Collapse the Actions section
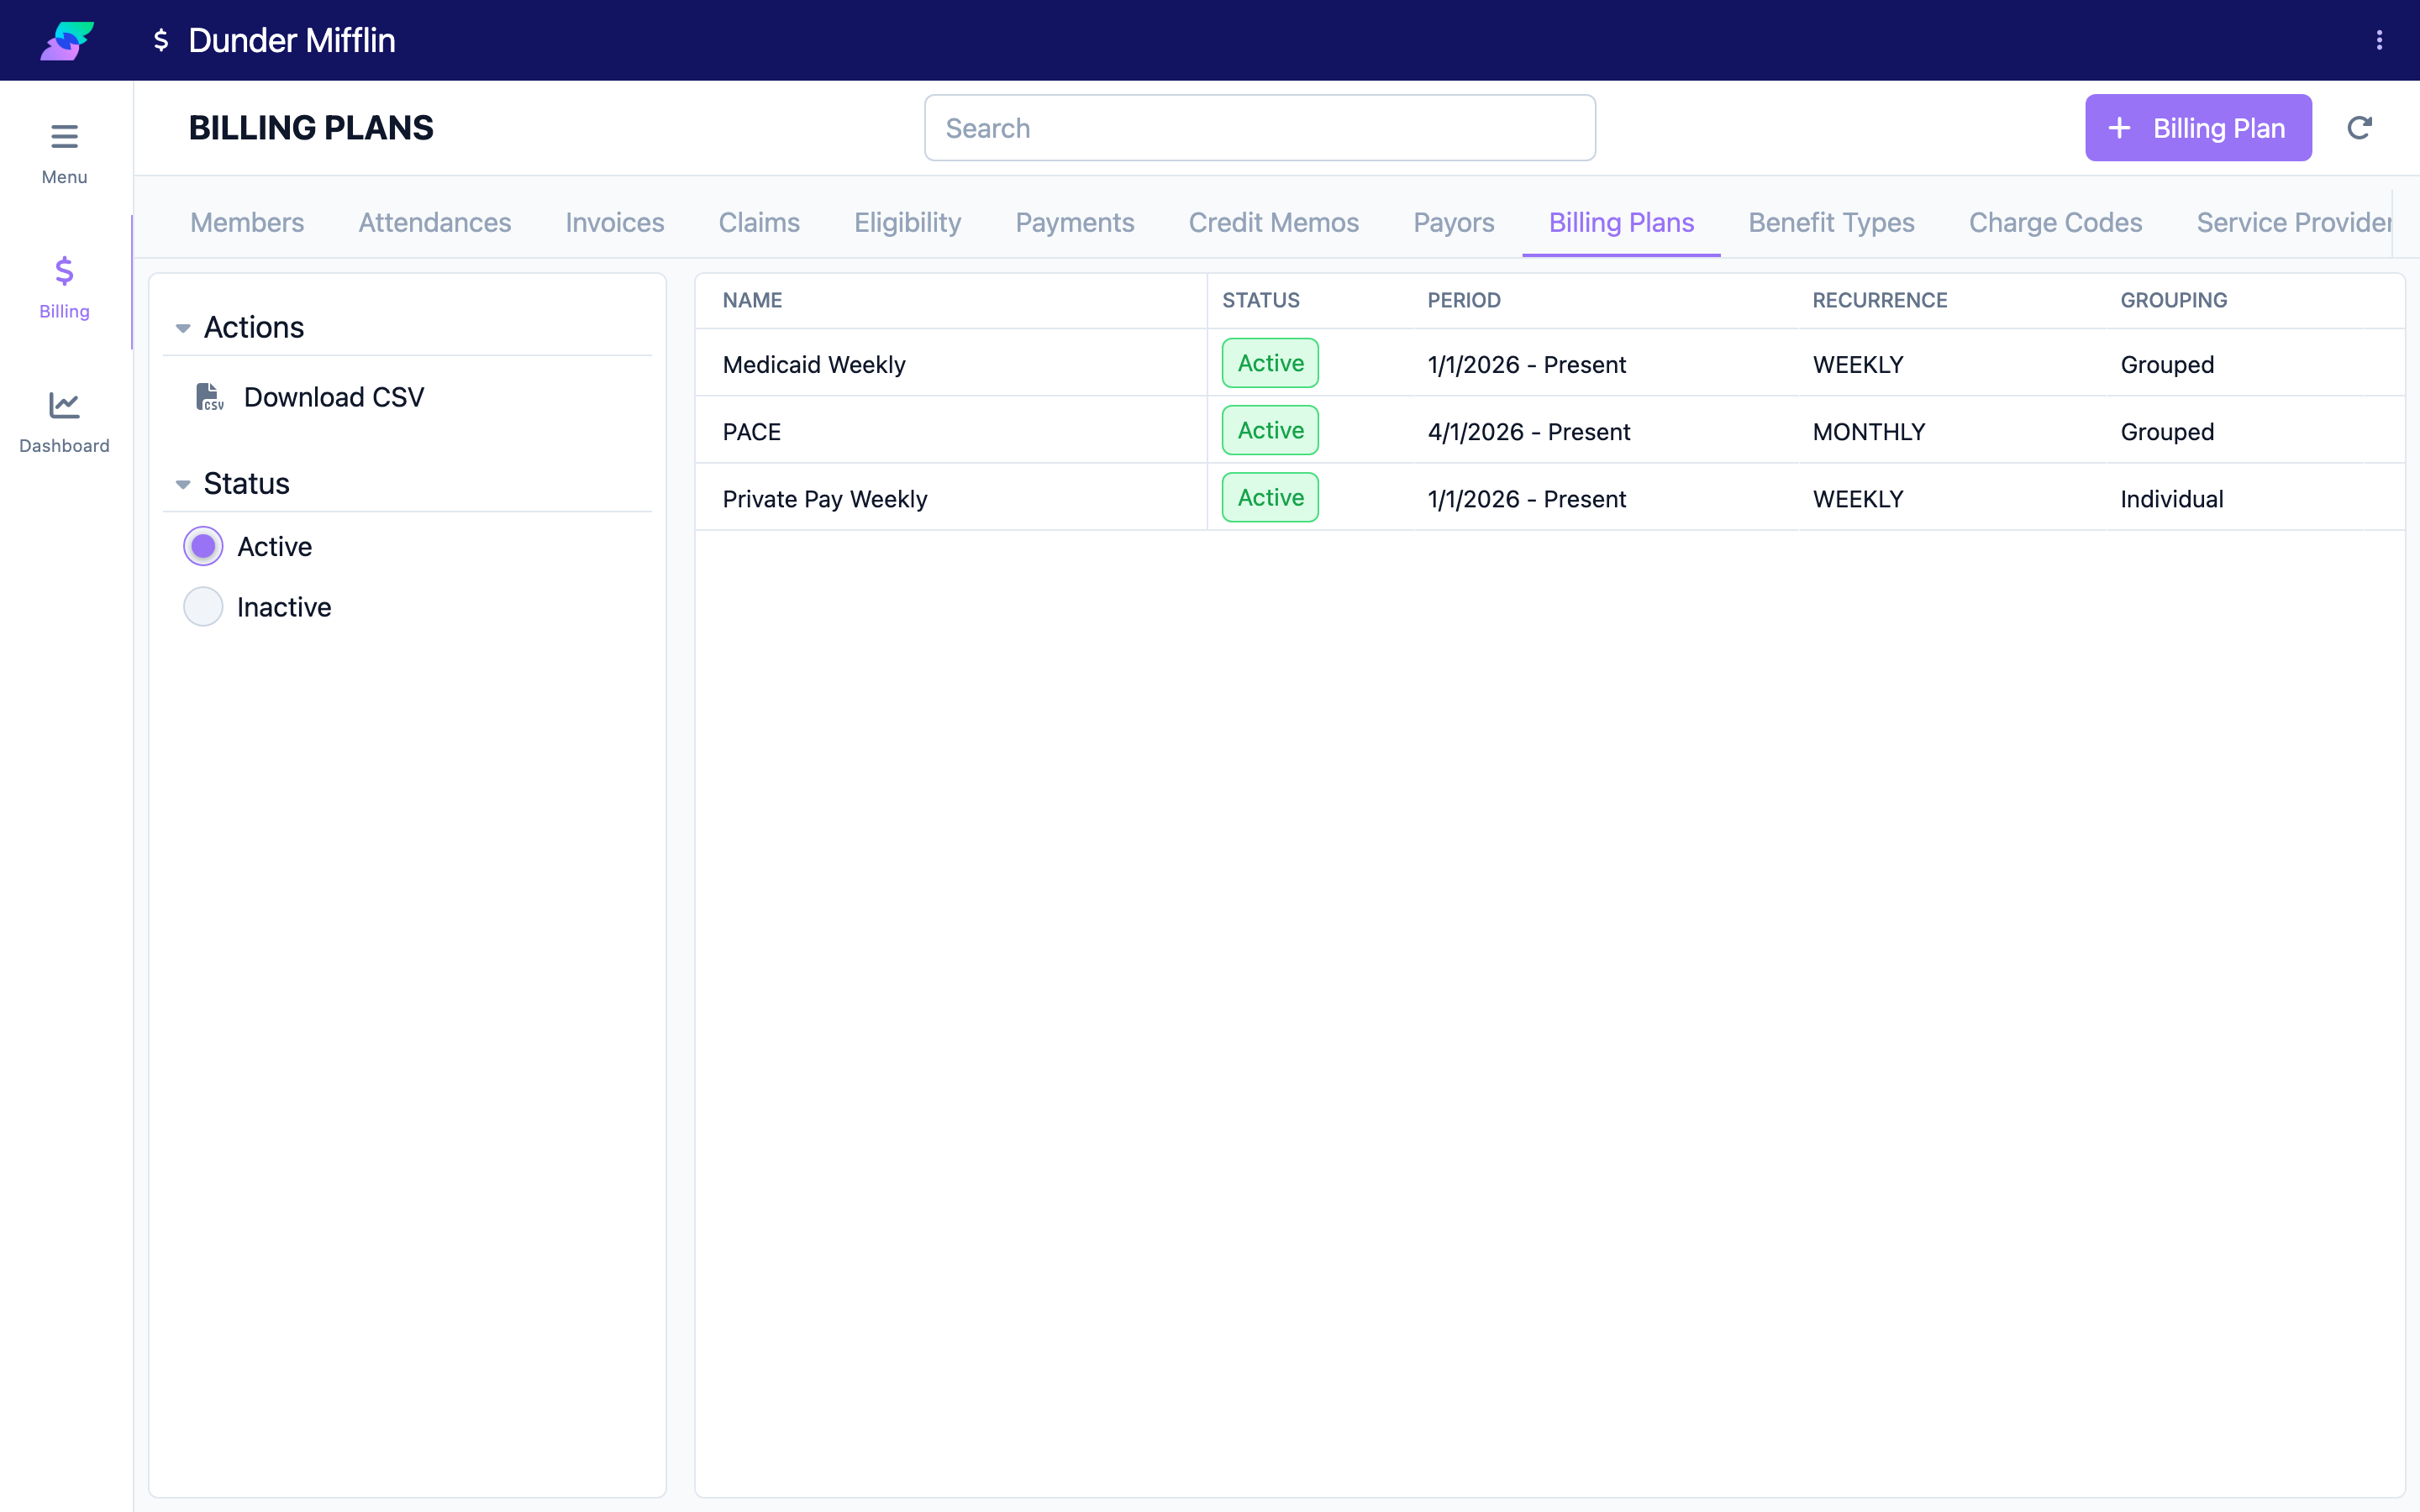 tap(183, 328)
